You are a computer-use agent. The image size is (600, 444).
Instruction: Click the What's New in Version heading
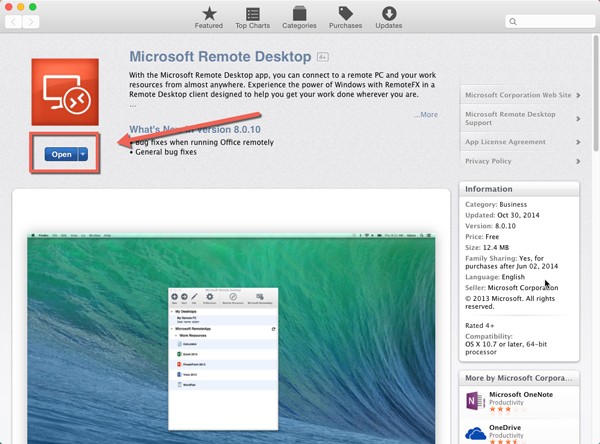[195, 129]
